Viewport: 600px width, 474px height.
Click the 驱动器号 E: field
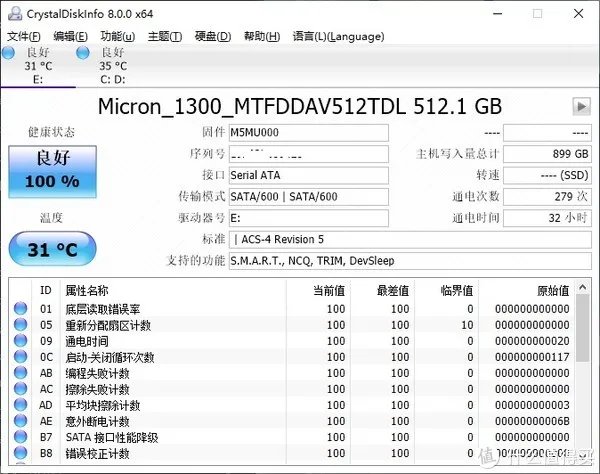coord(308,218)
